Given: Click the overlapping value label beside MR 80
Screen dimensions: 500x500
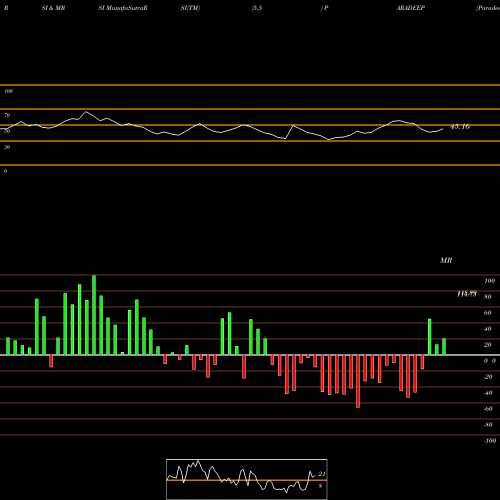Looking at the screenshot, I should pos(467,294).
